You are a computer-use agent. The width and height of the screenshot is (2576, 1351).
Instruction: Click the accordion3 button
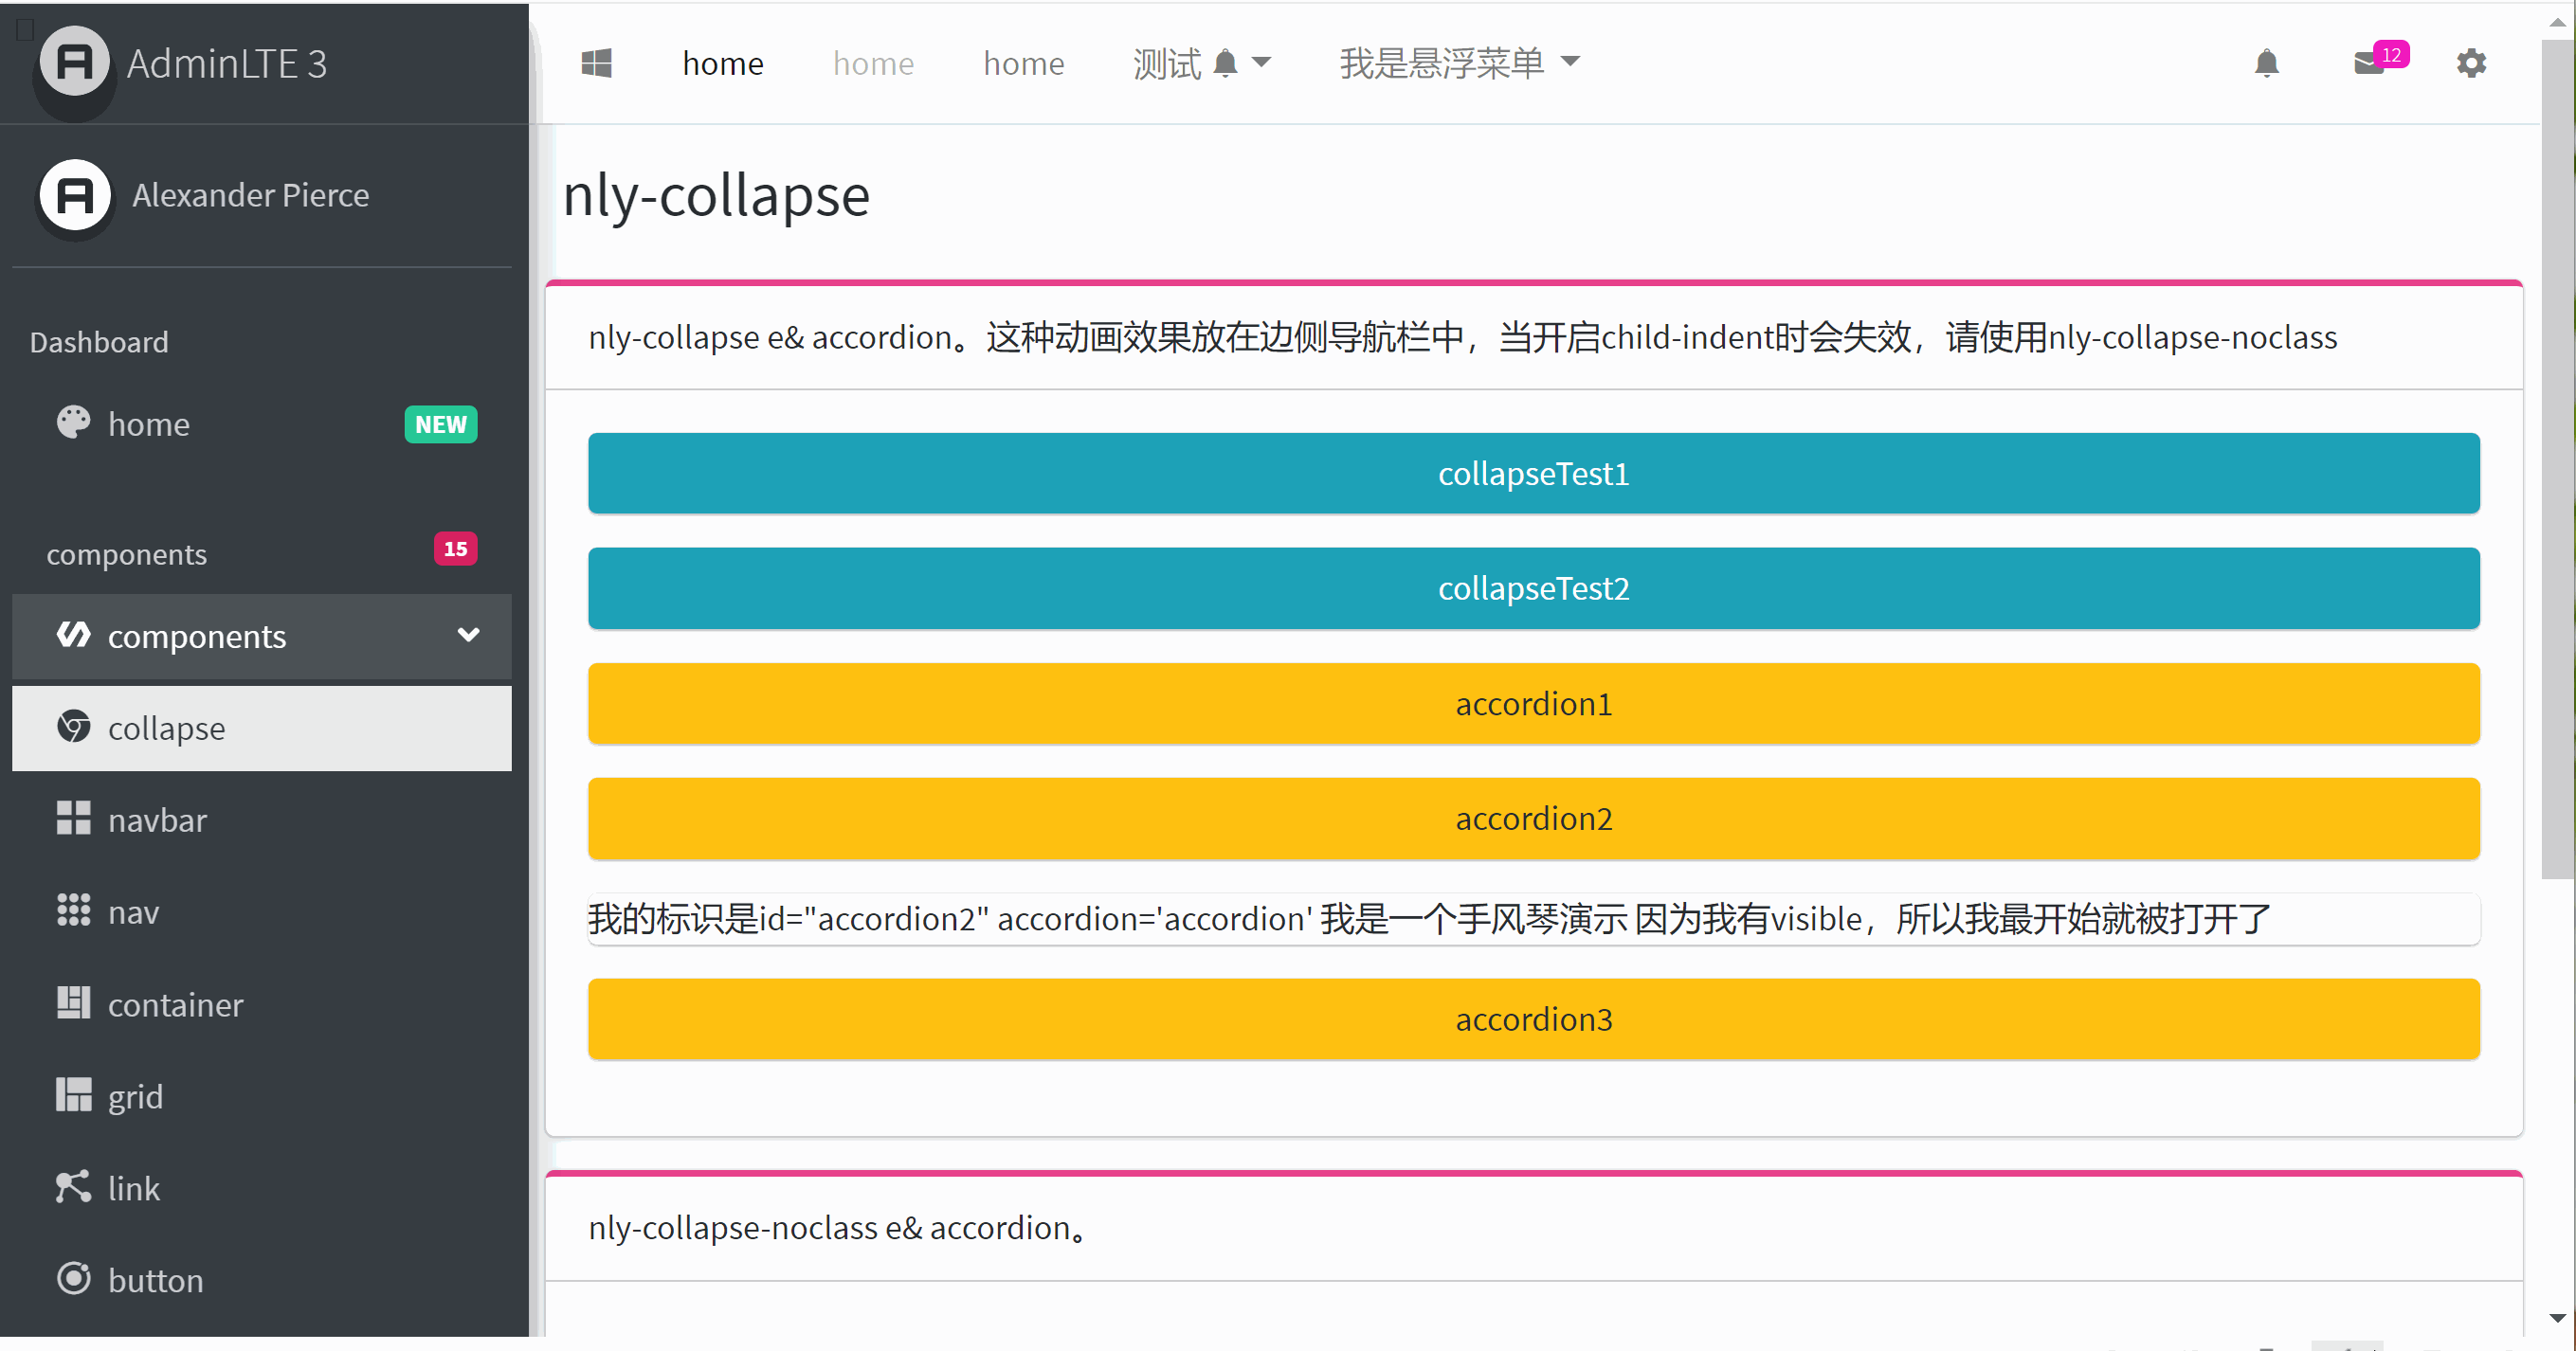coord(1533,1019)
